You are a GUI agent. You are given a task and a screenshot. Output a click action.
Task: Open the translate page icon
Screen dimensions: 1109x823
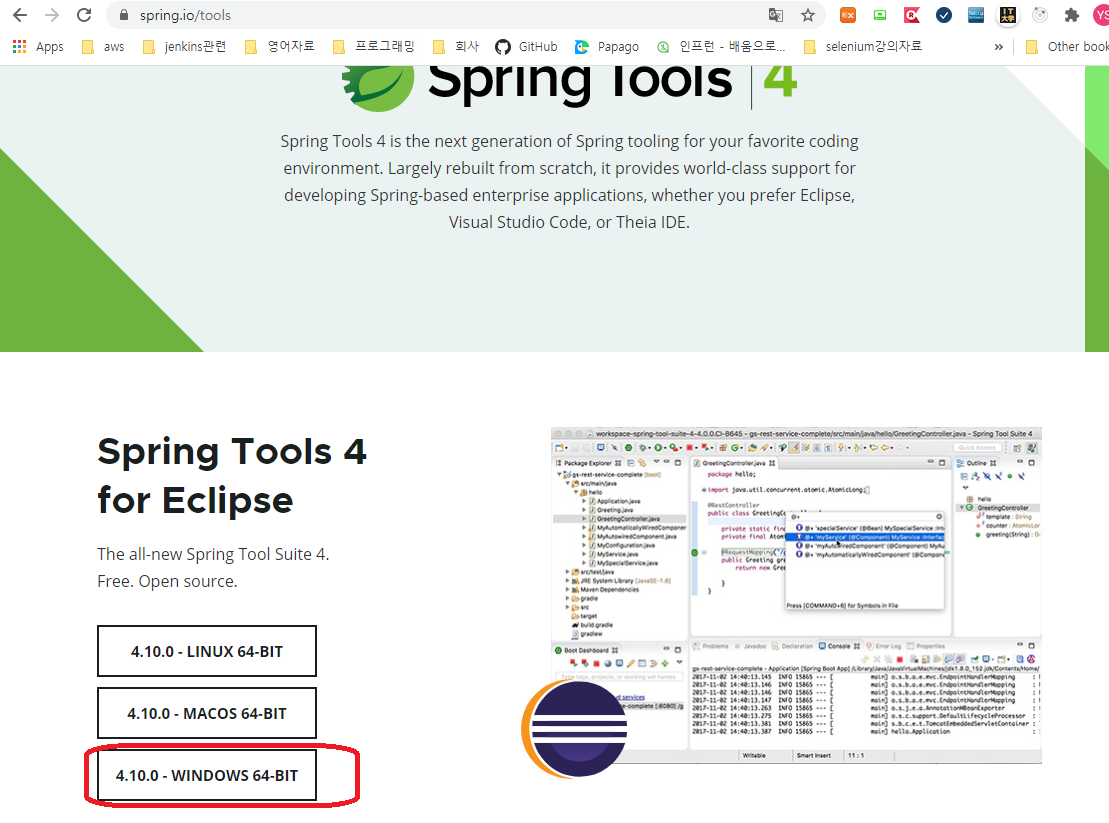click(x=776, y=15)
